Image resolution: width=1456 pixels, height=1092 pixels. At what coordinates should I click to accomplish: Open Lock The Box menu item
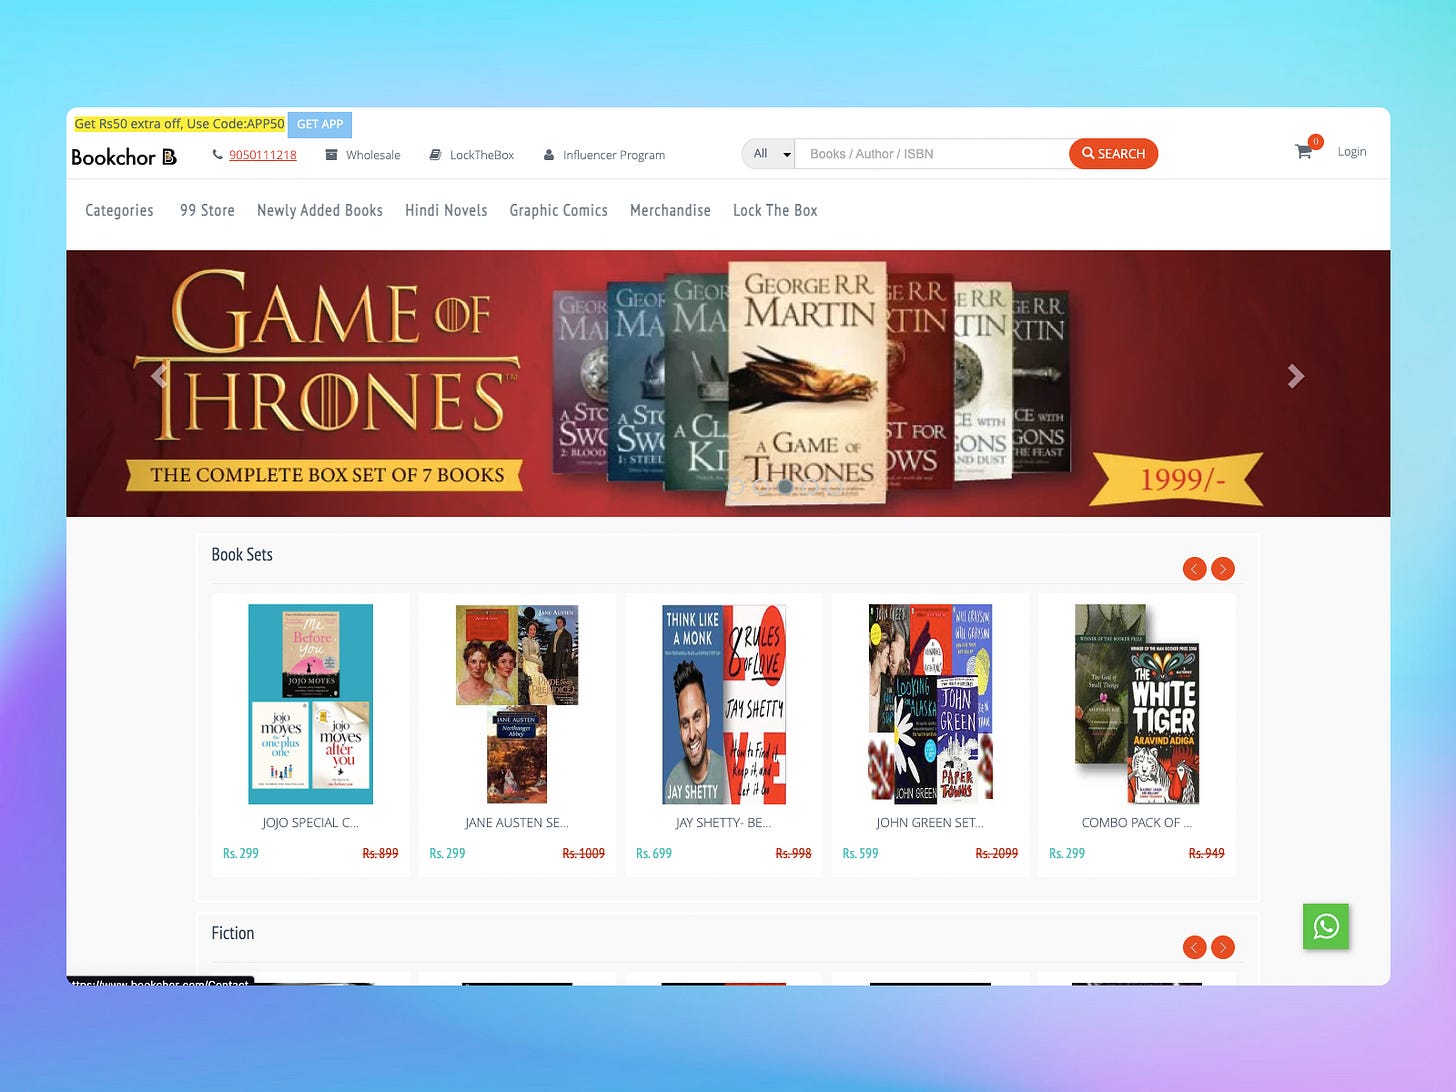click(775, 210)
